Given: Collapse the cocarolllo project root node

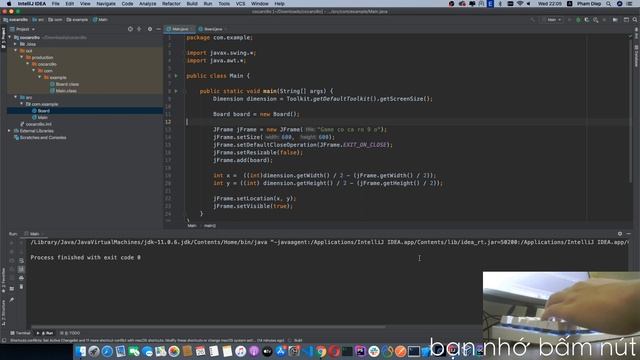Looking at the screenshot, I should pos(10,37).
